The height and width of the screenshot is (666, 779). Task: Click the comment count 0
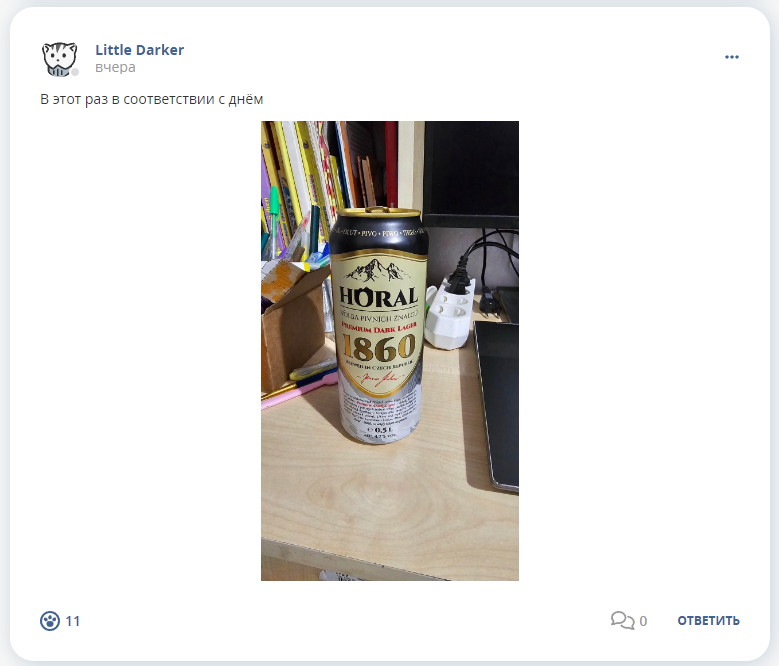pyautogui.click(x=643, y=621)
